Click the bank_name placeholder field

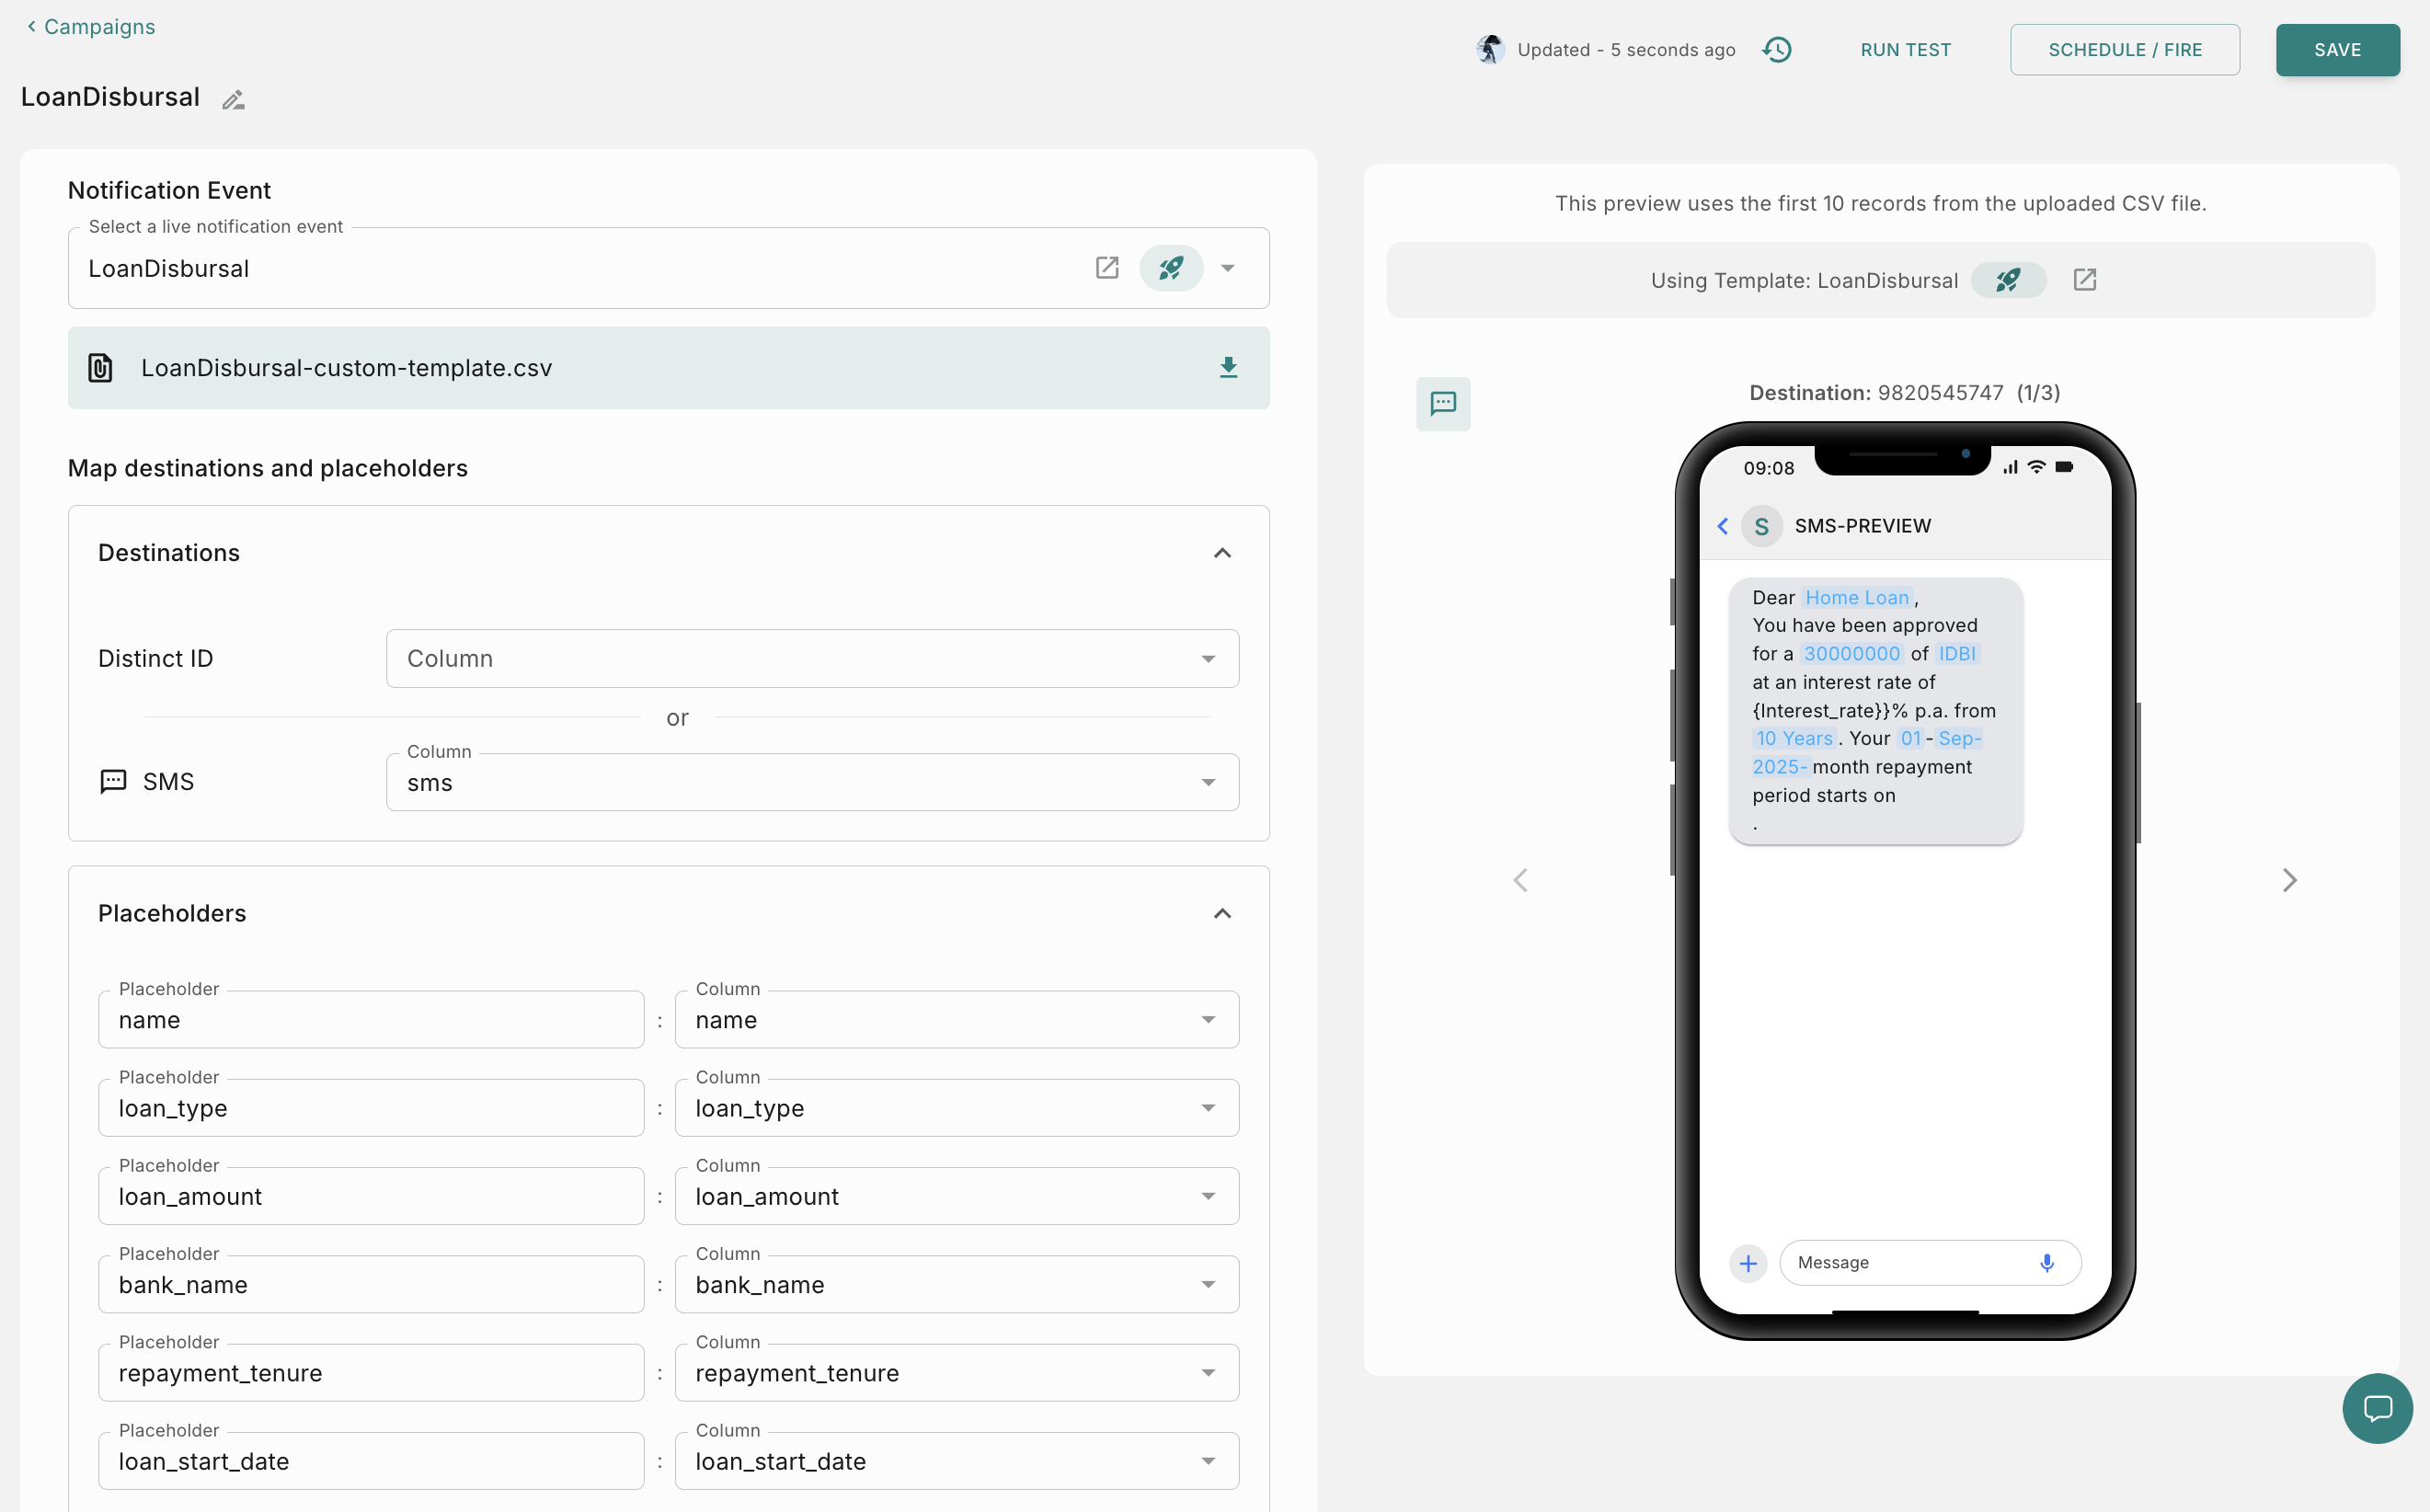click(x=371, y=1285)
